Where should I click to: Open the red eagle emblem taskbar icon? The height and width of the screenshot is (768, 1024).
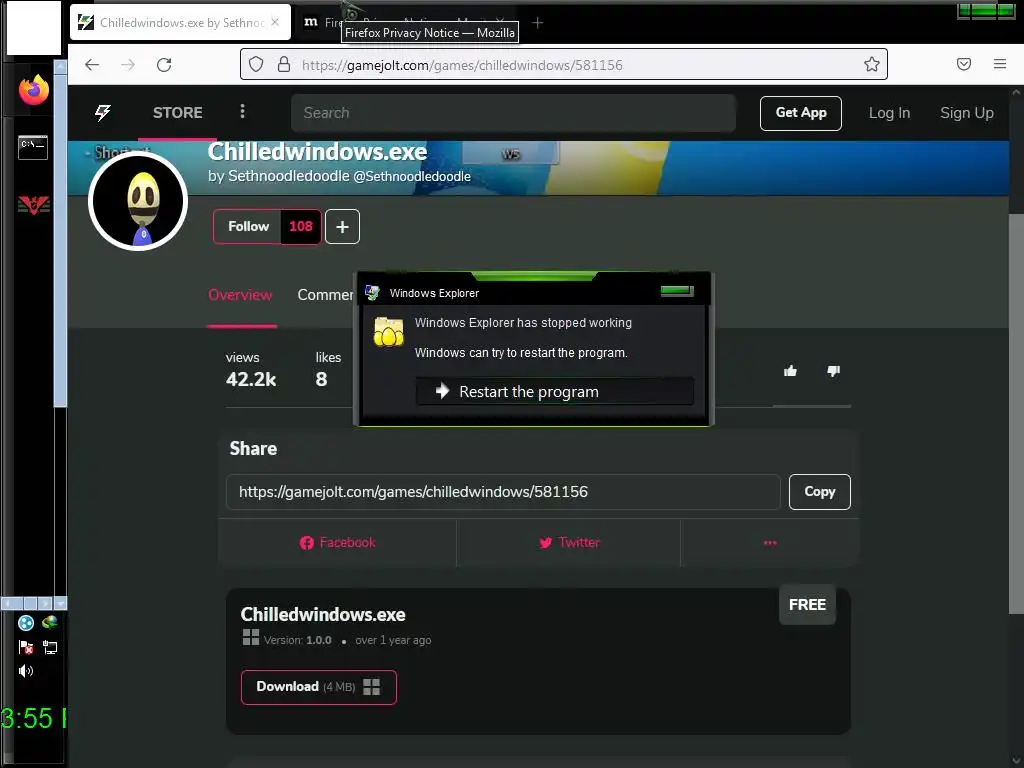pyautogui.click(x=33, y=205)
